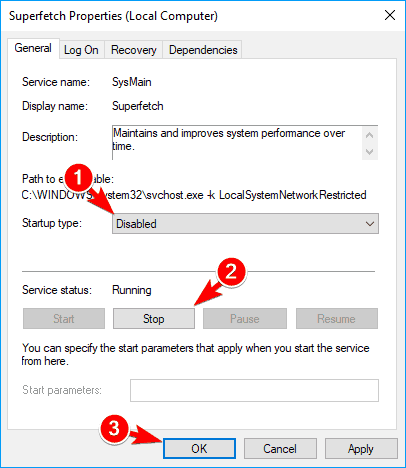
Task: Click the Start parameters text field
Action: tap(254, 390)
